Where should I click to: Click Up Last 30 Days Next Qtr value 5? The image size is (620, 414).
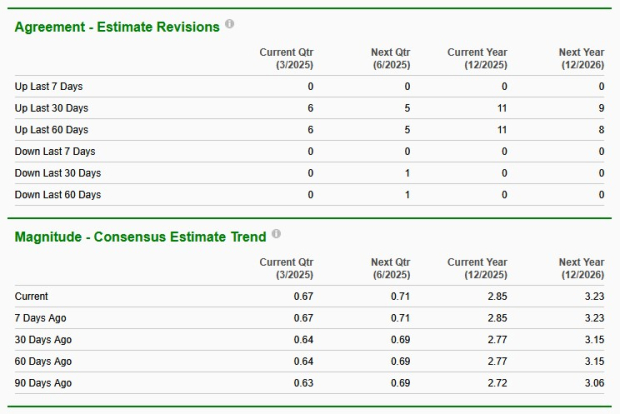(407, 108)
